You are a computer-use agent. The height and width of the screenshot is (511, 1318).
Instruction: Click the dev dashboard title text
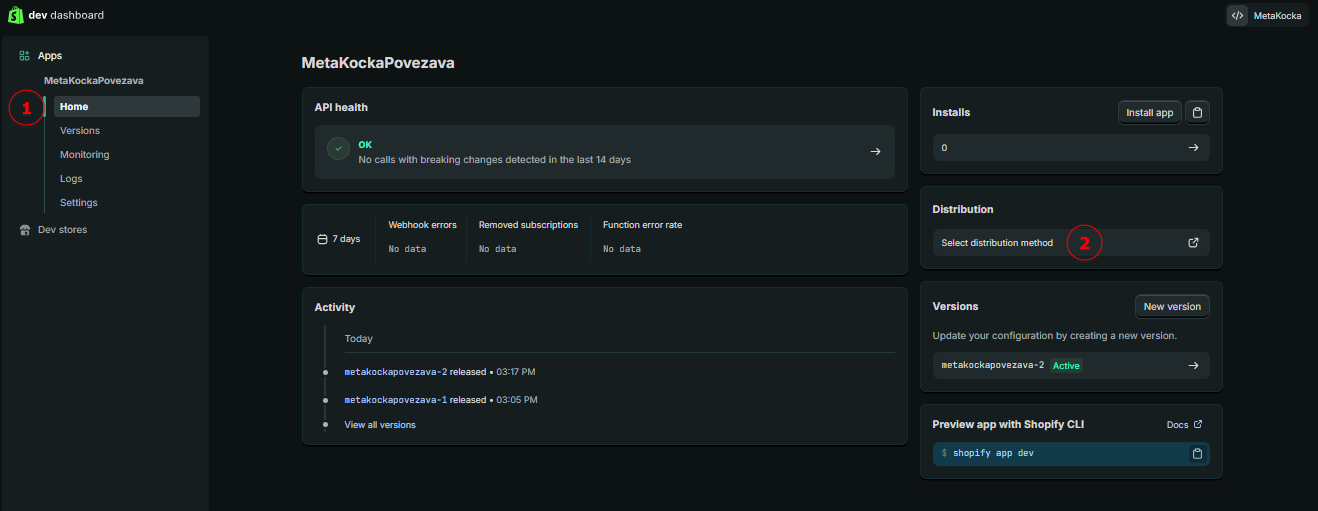pyautogui.click(x=66, y=15)
